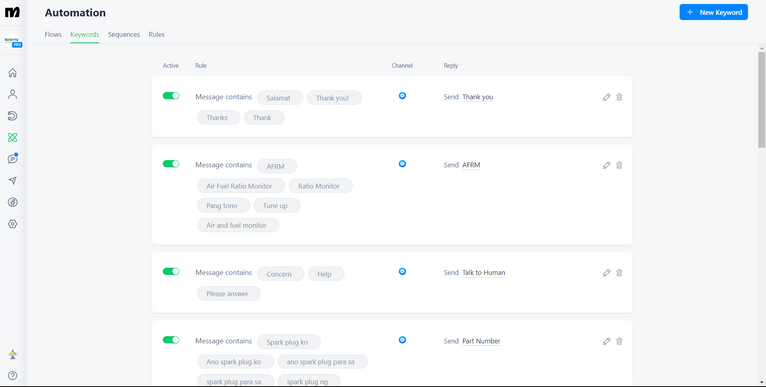Image resolution: width=766 pixels, height=387 pixels.
Task: Click the AFRM keyword chip
Action: [x=277, y=166]
